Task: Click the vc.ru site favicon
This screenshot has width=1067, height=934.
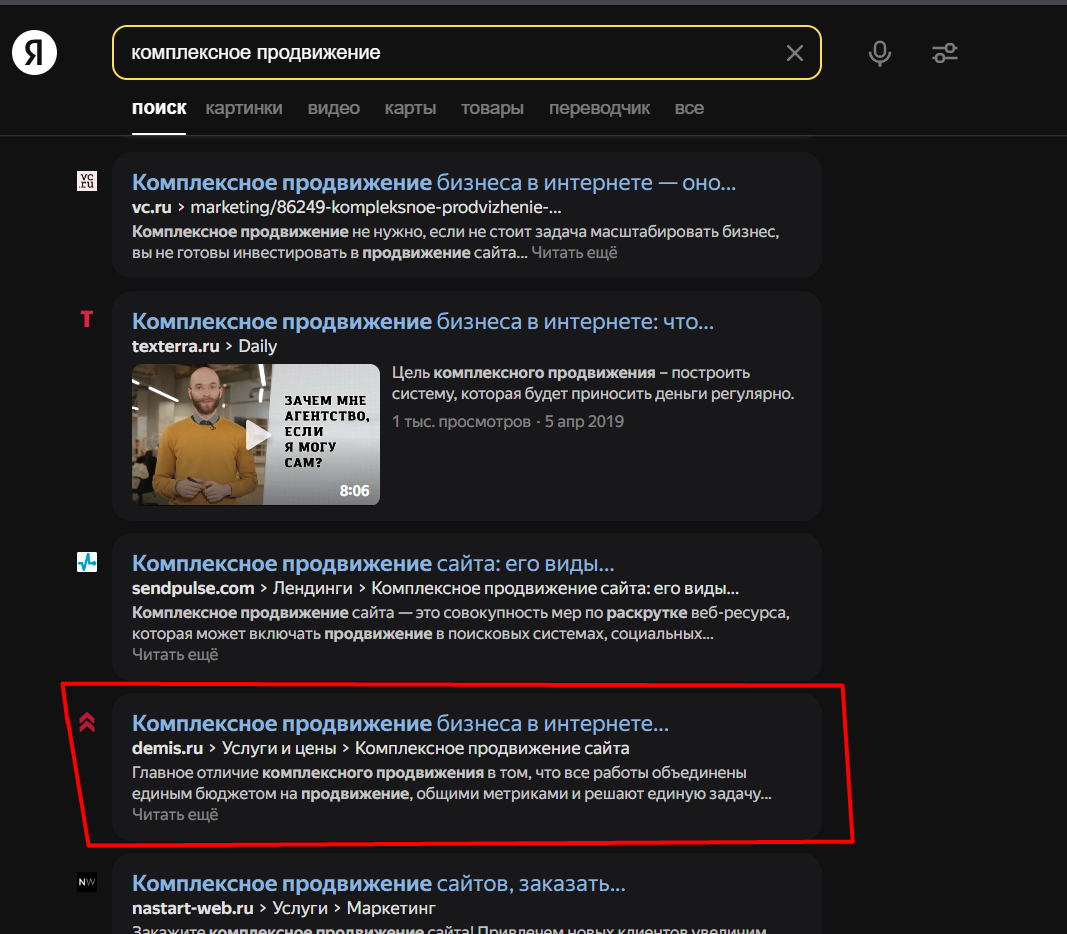Action: pyautogui.click(x=87, y=181)
